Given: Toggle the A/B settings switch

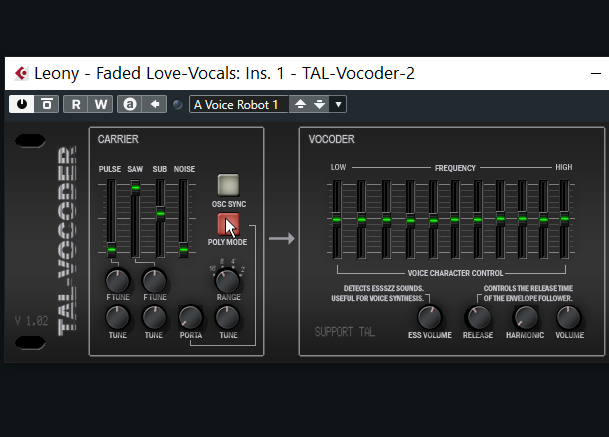Looking at the screenshot, I should 130,104.
